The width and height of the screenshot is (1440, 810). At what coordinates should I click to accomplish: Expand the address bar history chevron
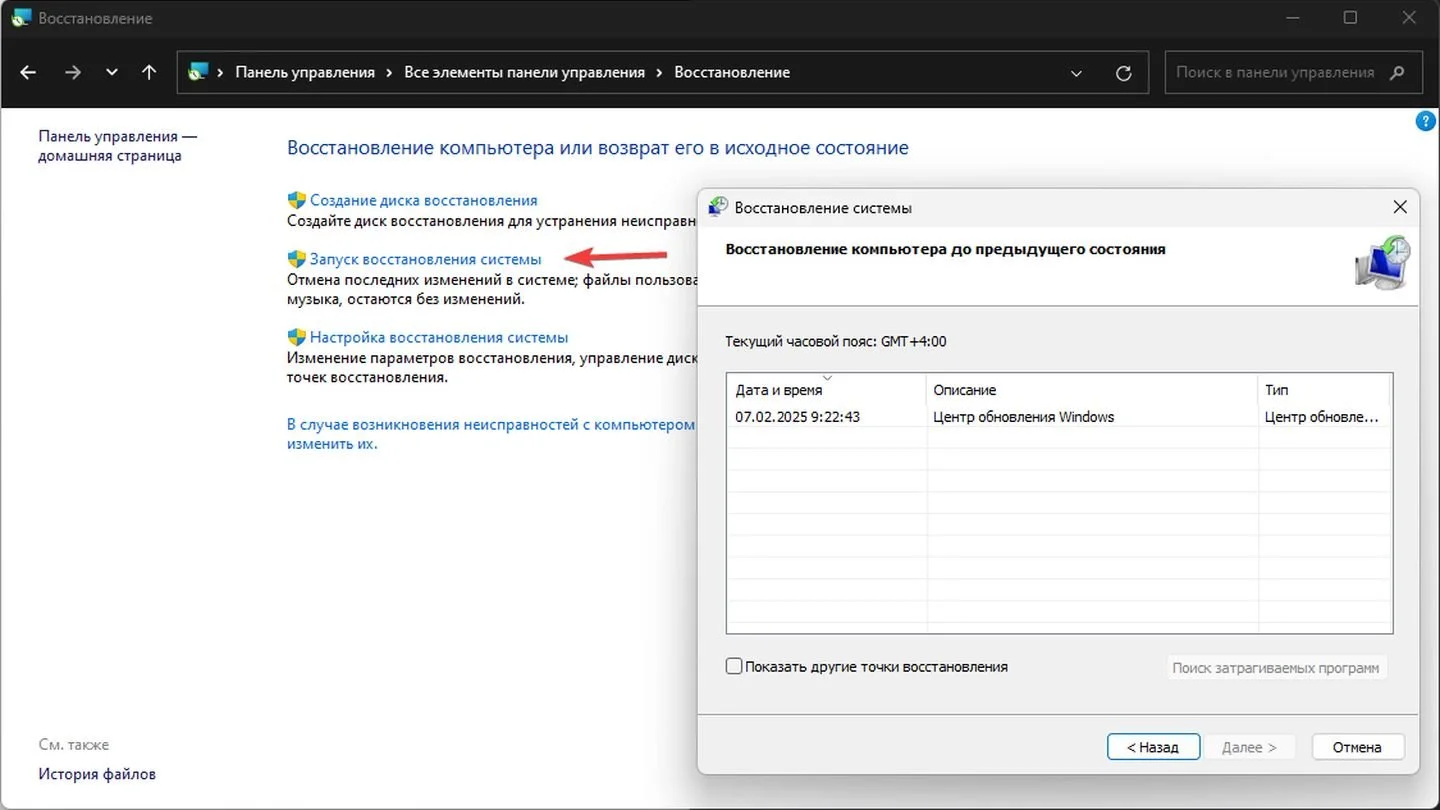click(x=1076, y=73)
